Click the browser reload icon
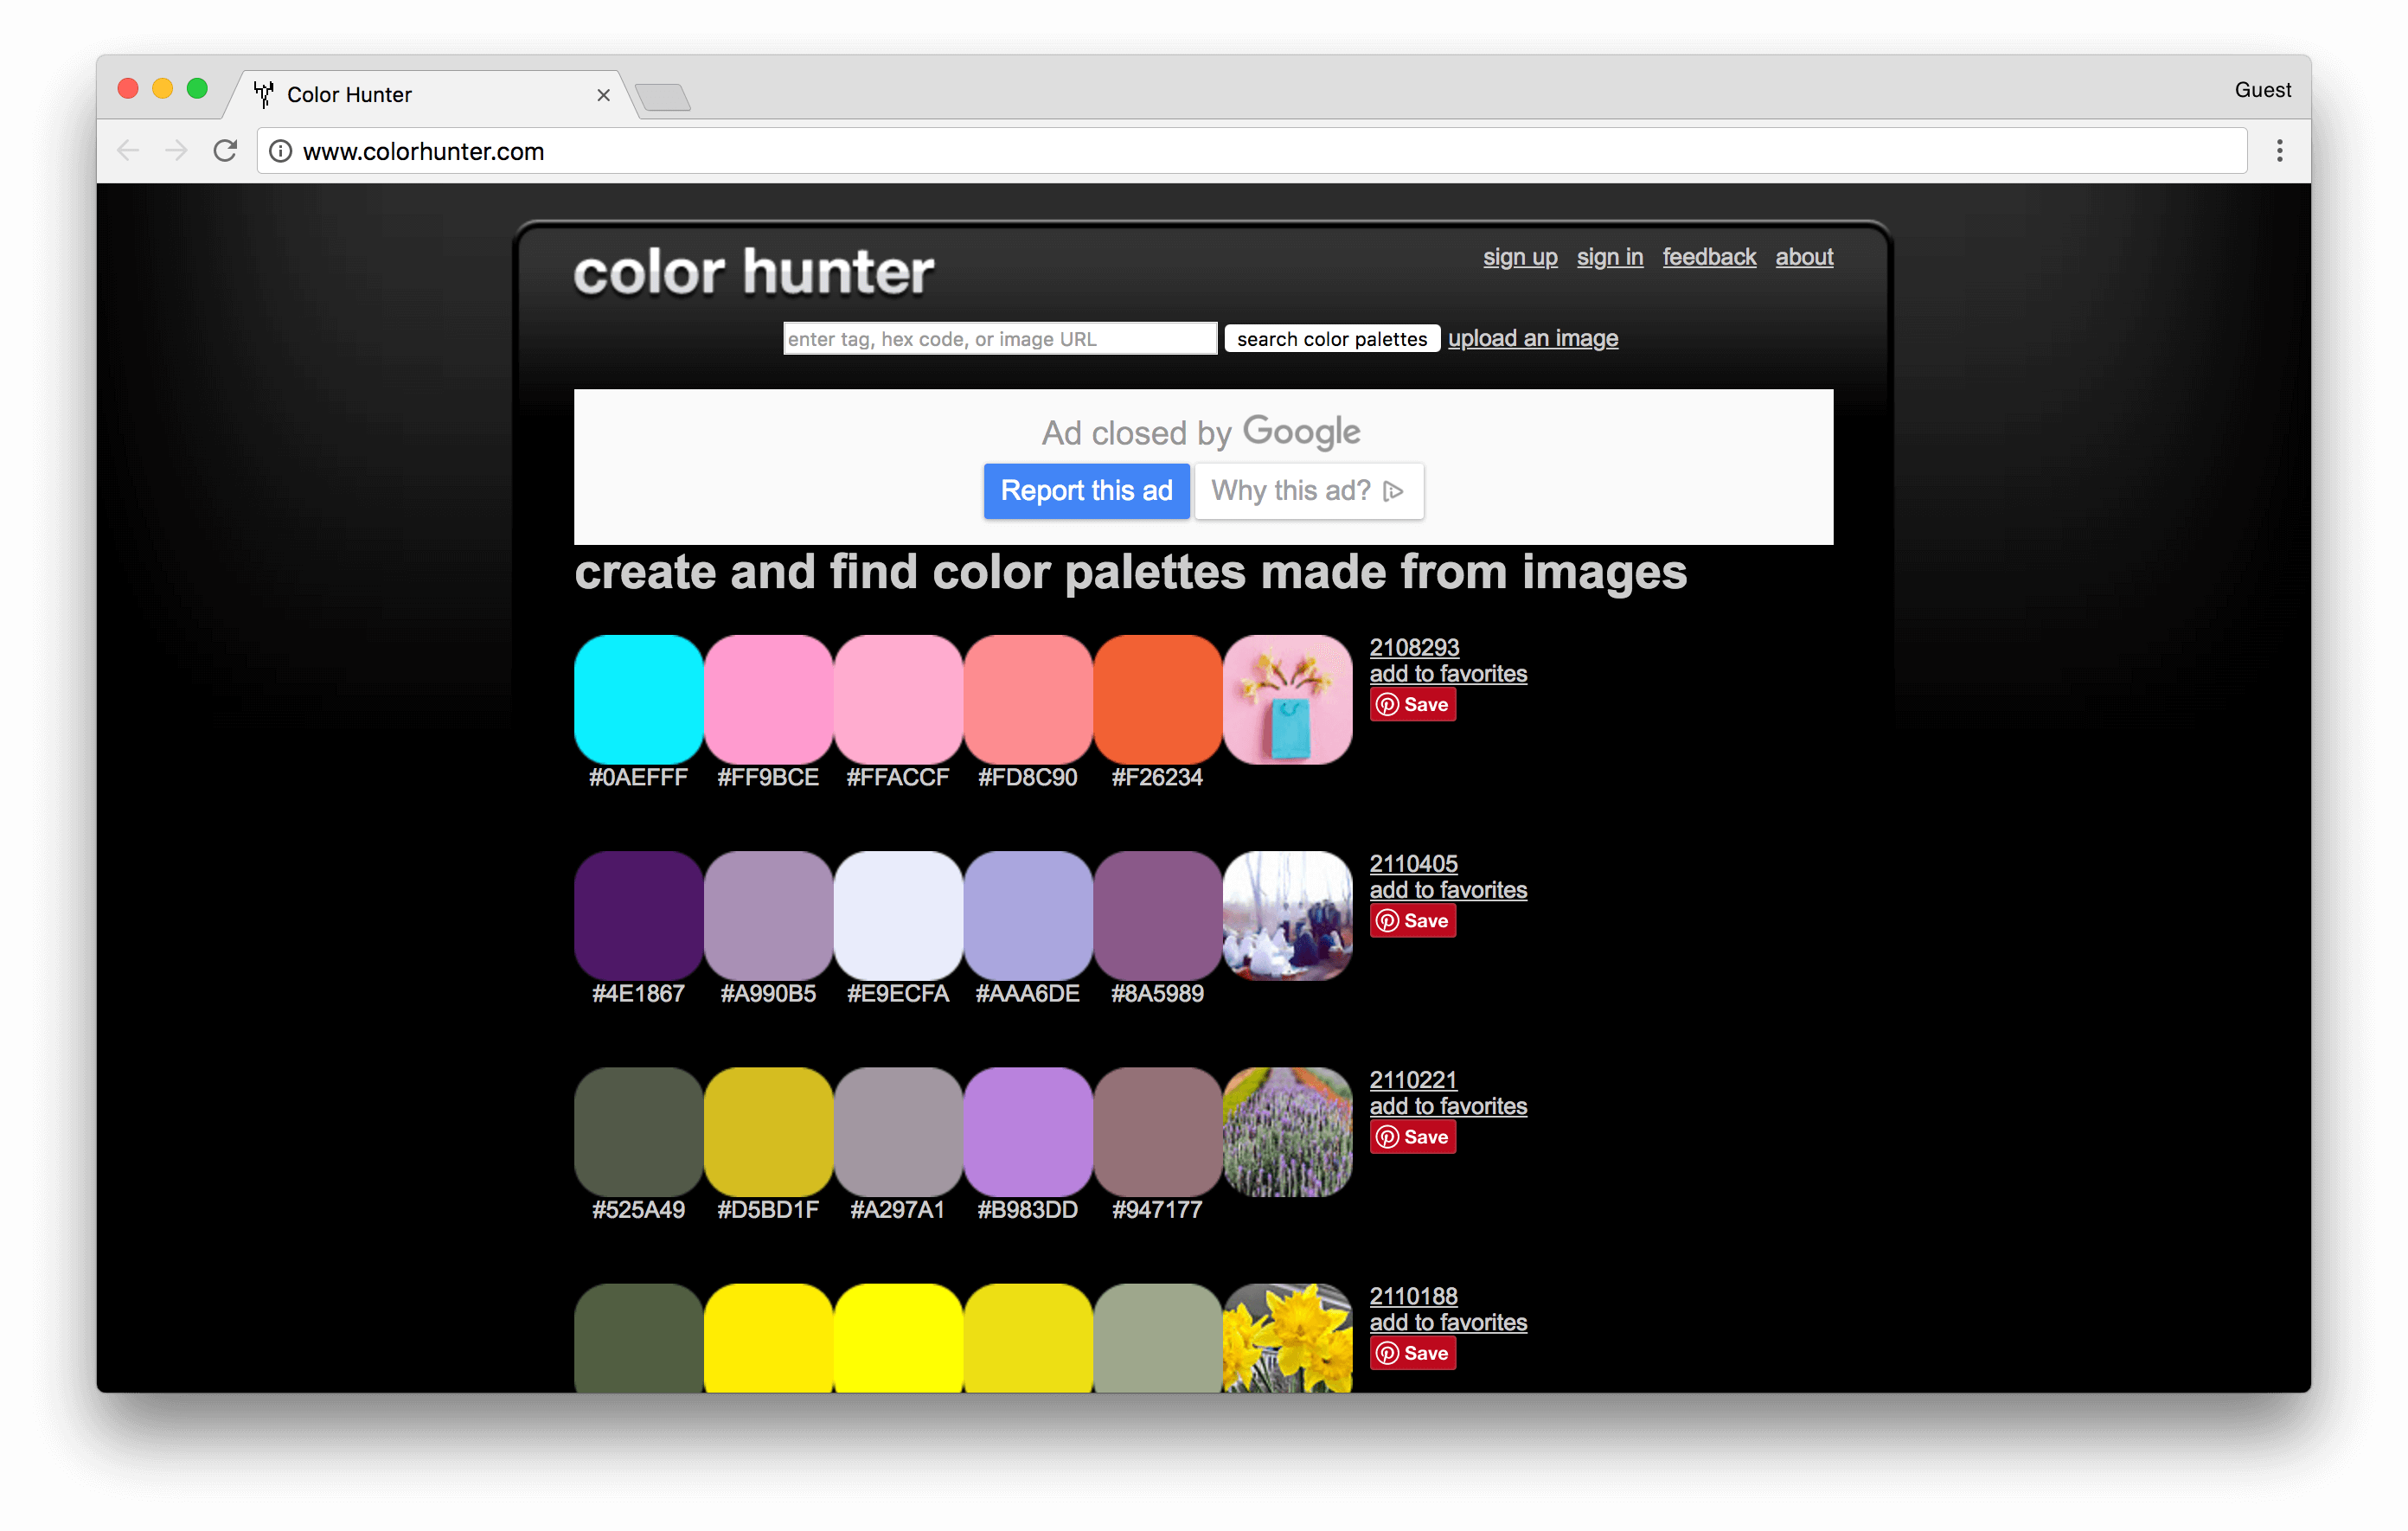 (225, 151)
